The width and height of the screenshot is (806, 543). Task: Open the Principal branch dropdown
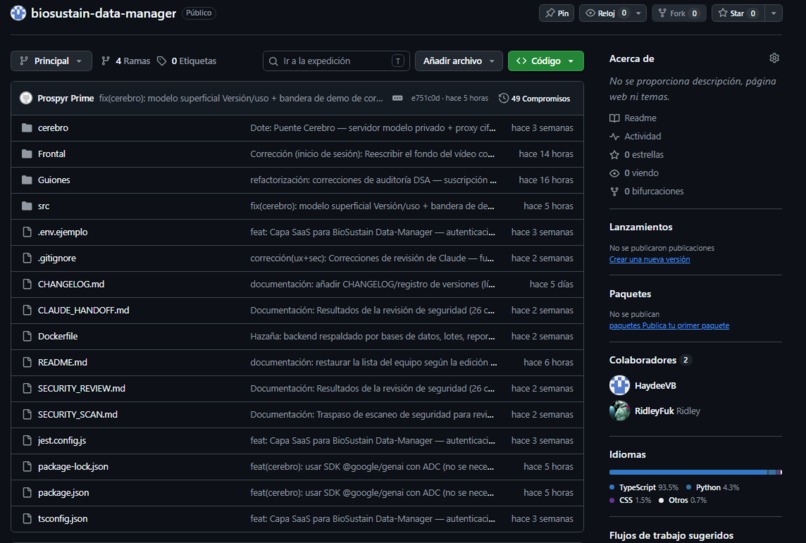click(x=51, y=61)
